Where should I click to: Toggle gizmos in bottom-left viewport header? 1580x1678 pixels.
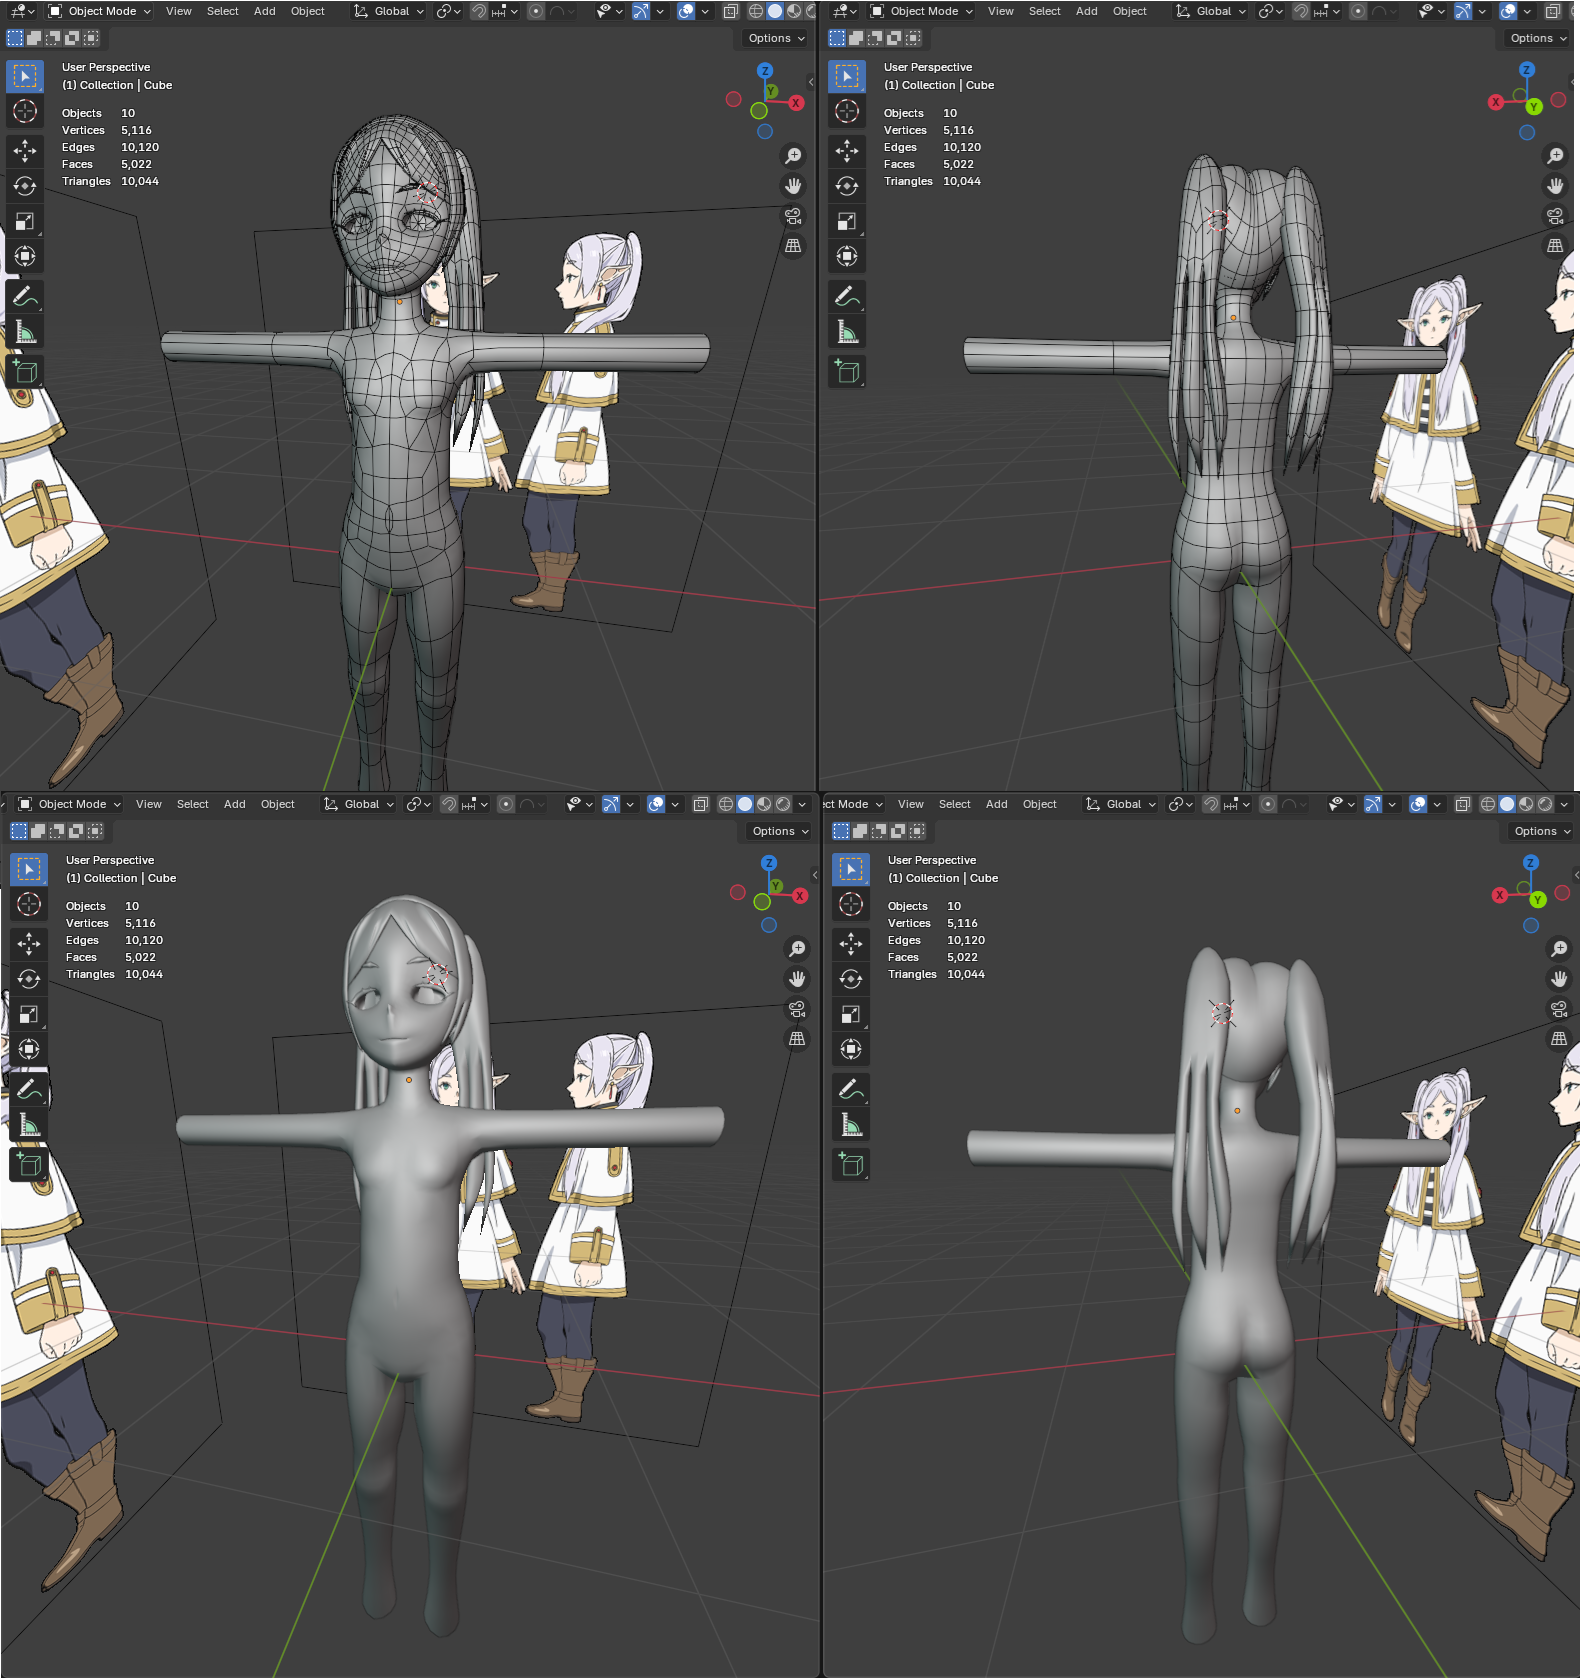[x=611, y=804]
